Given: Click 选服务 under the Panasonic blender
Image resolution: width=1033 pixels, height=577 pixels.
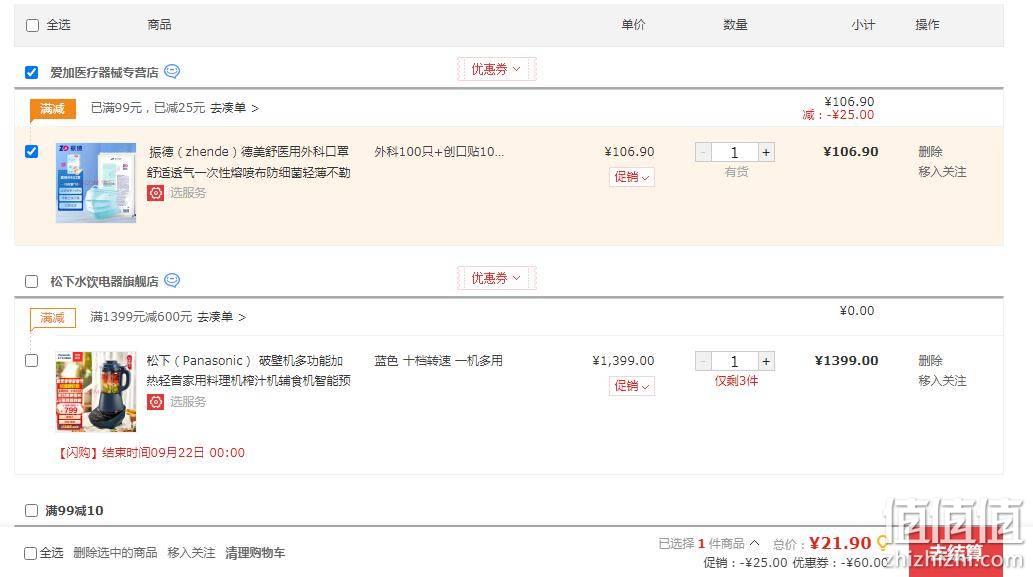Looking at the screenshot, I should click(188, 401).
